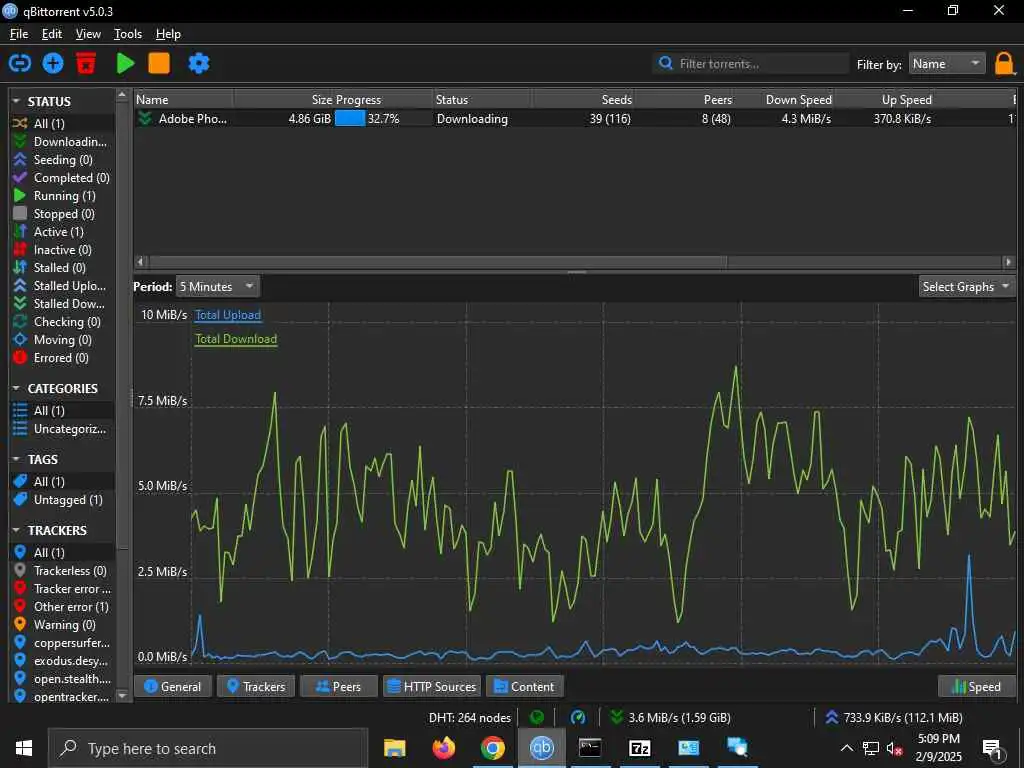Viewport: 1024px width, 768px height.
Task: Collapse the STATUS section
Action: click(16, 101)
